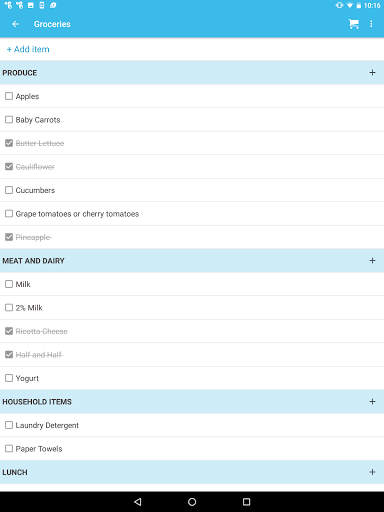384x512 pixels.
Task: Select the Meat and Dairy header
Action: tap(192, 261)
